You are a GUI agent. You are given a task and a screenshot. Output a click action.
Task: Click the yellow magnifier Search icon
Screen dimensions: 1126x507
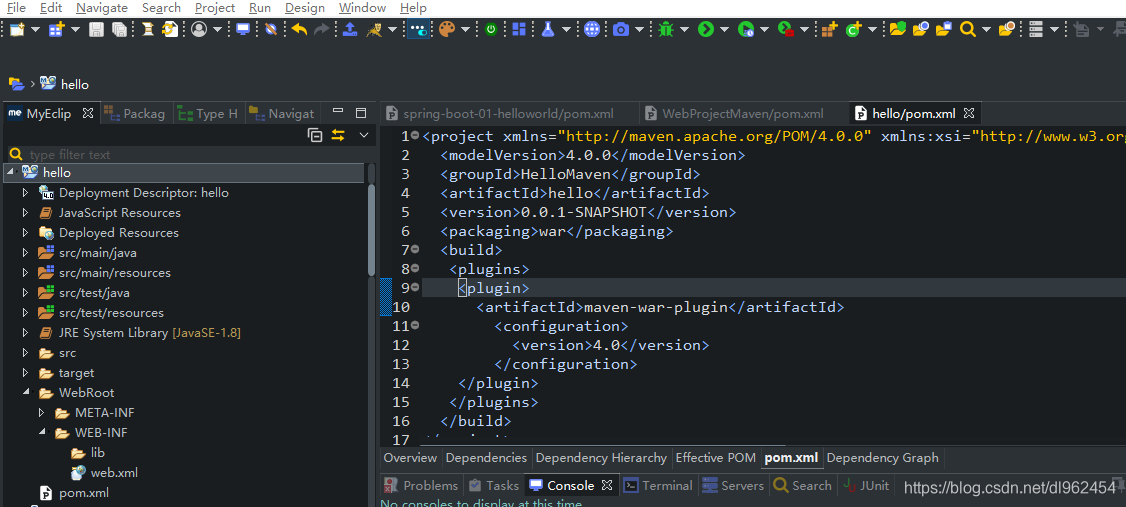[967, 29]
